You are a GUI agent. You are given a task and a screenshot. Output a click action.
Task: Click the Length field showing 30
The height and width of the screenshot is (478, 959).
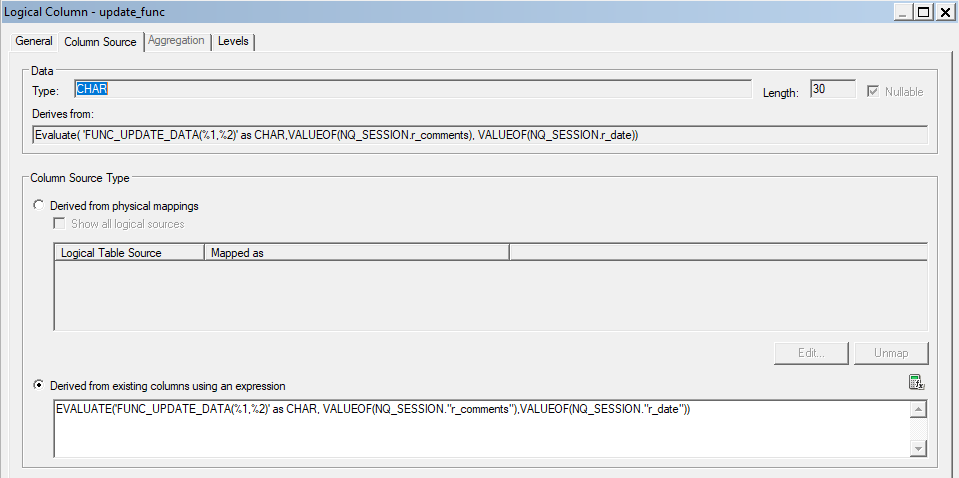[x=832, y=89]
